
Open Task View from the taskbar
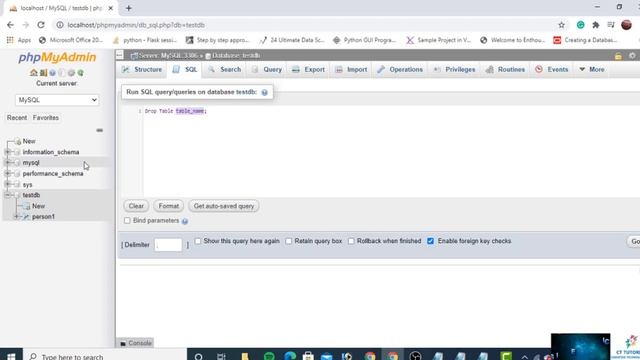(x=221, y=356)
